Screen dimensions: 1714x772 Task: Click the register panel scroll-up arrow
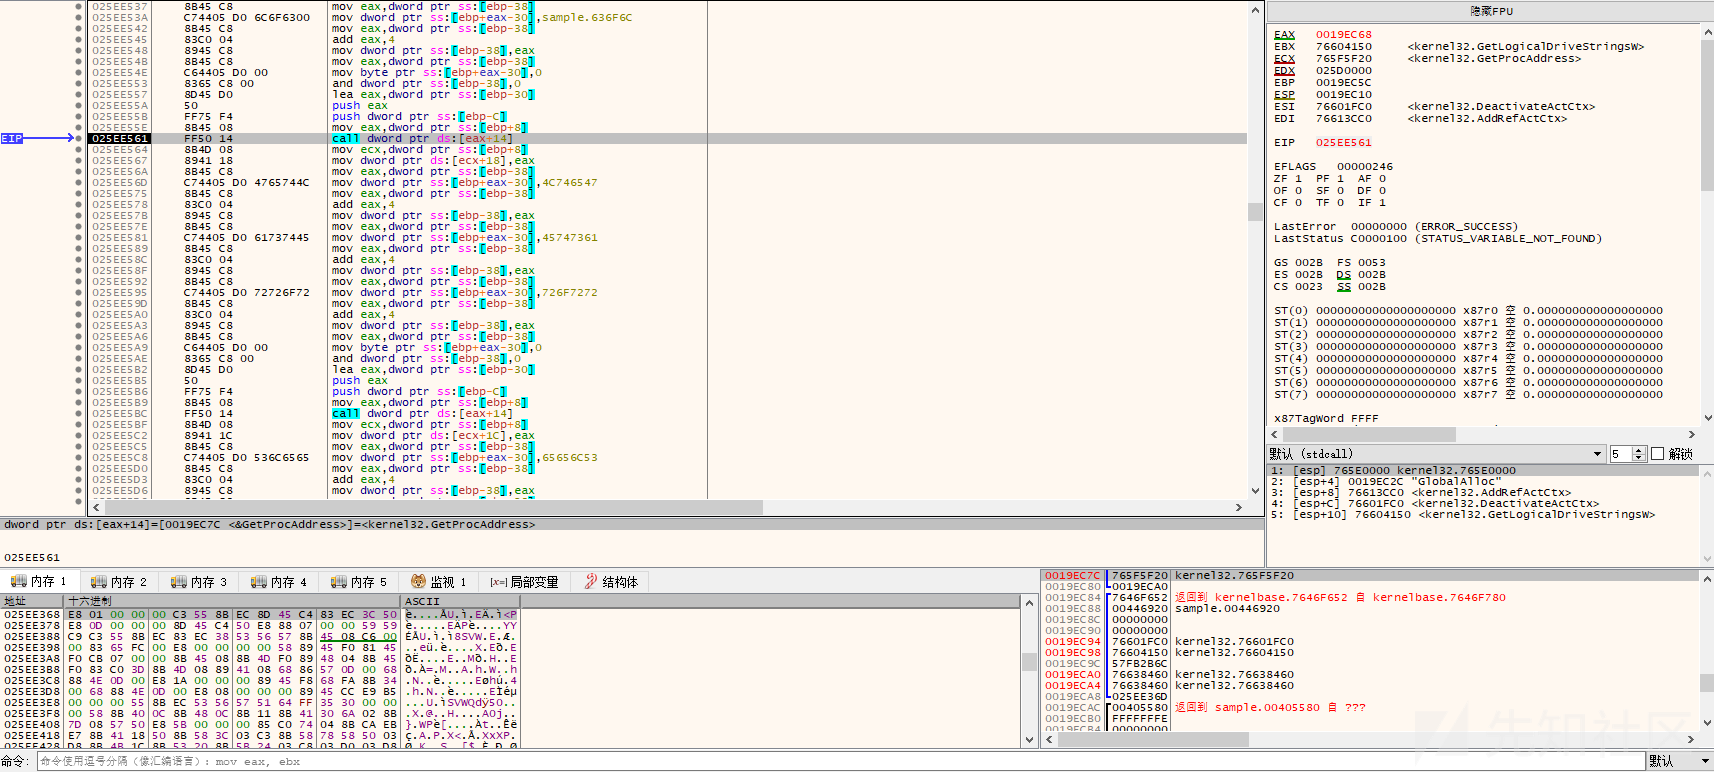[x=1706, y=33]
